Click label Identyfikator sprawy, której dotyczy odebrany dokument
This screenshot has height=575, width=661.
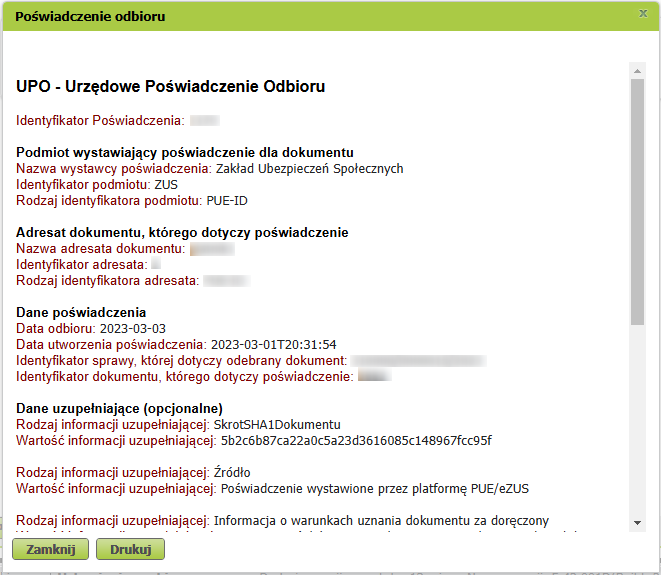pos(182,361)
